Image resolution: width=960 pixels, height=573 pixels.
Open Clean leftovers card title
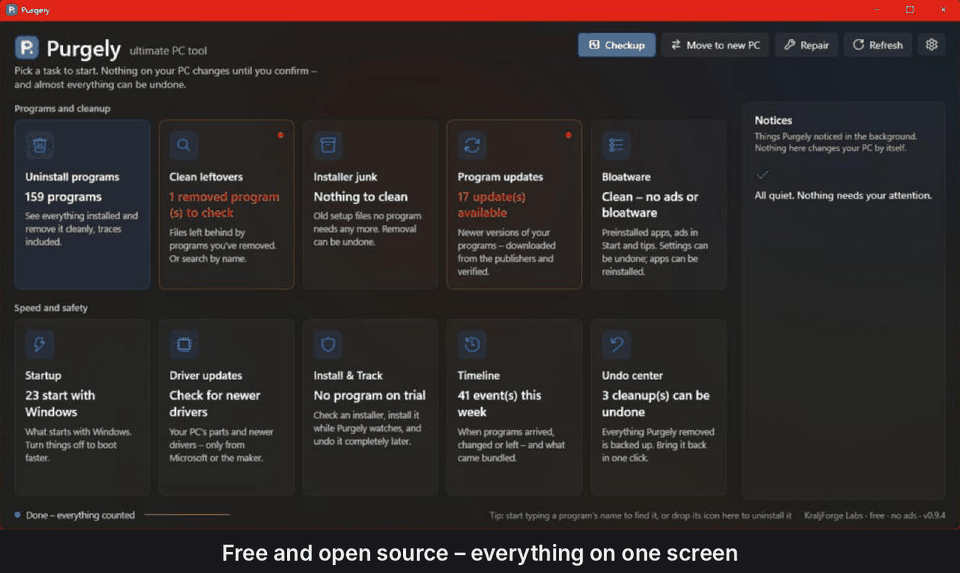point(206,177)
